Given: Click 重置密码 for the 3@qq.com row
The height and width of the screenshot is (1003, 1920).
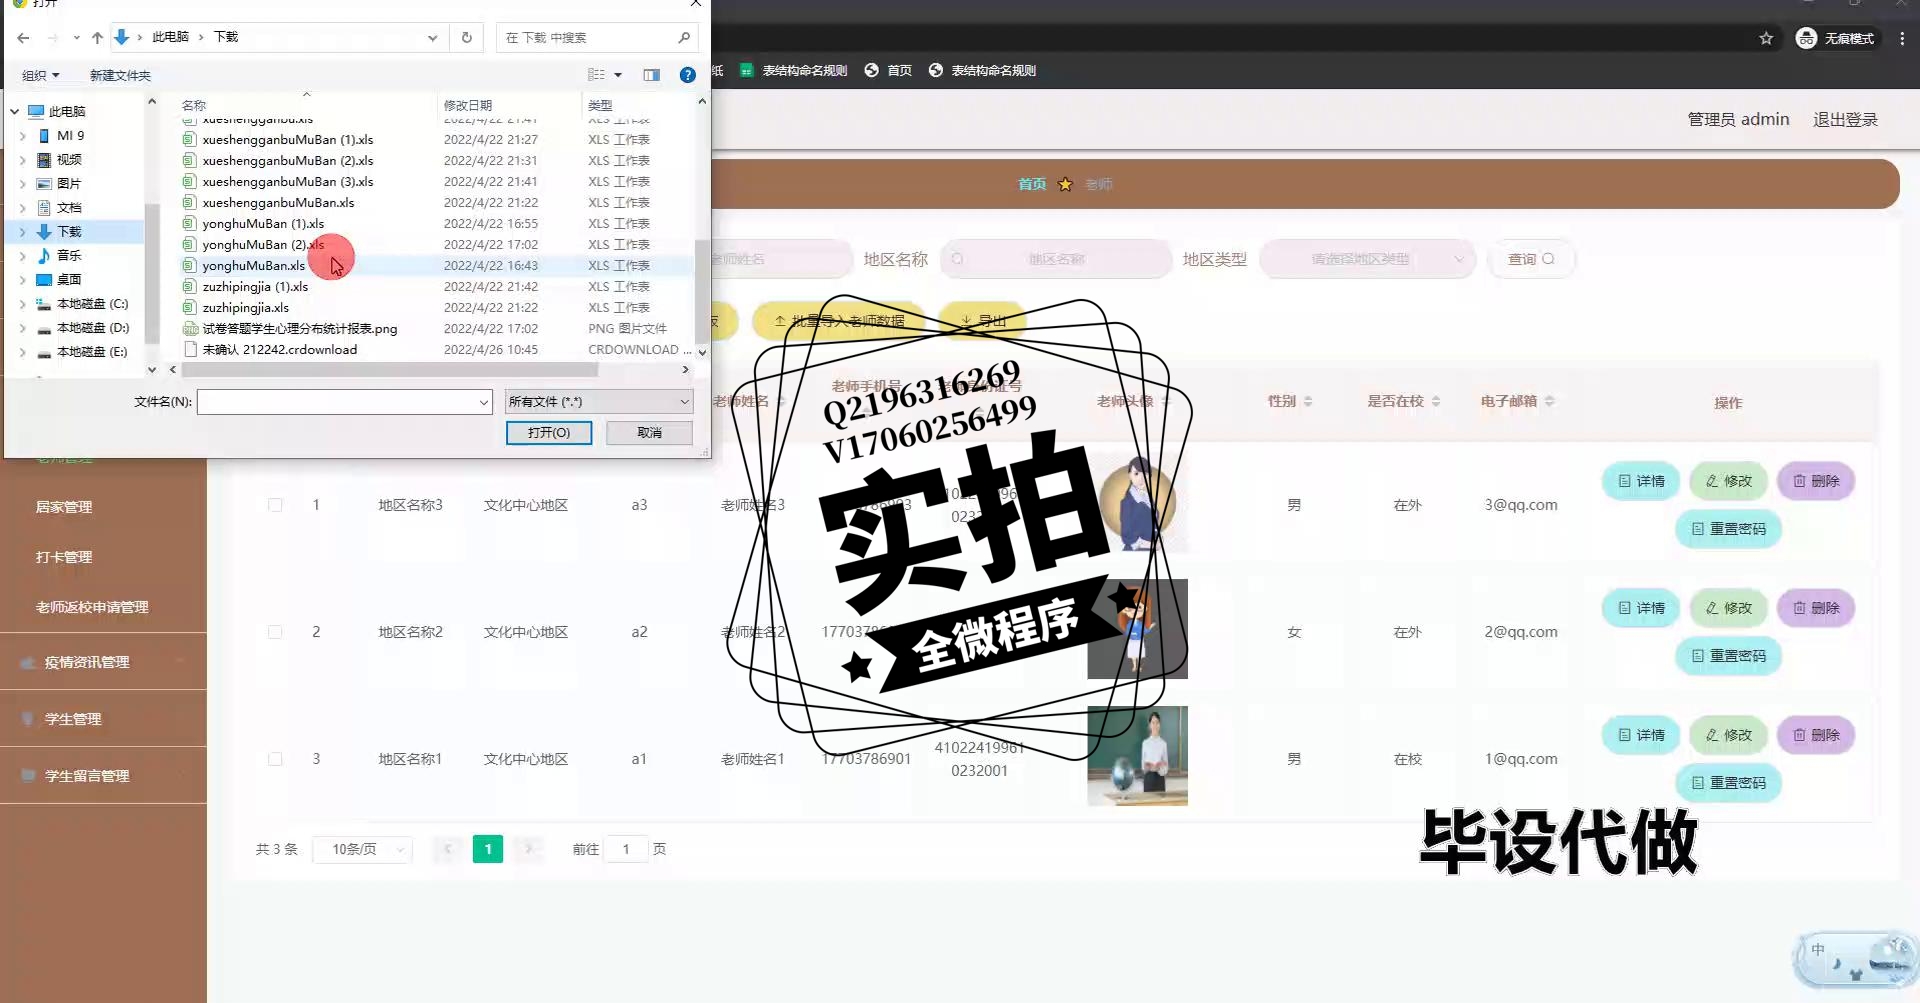Looking at the screenshot, I should [x=1728, y=529].
